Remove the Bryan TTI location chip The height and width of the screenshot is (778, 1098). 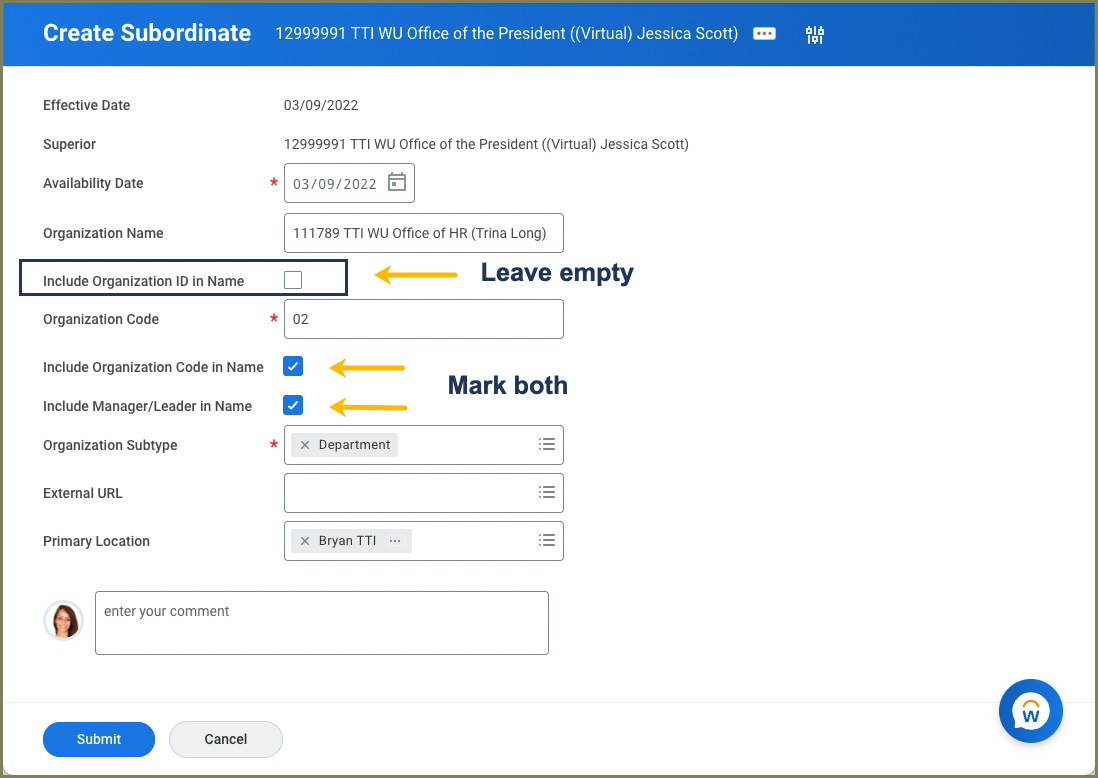(x=305, y=541)
